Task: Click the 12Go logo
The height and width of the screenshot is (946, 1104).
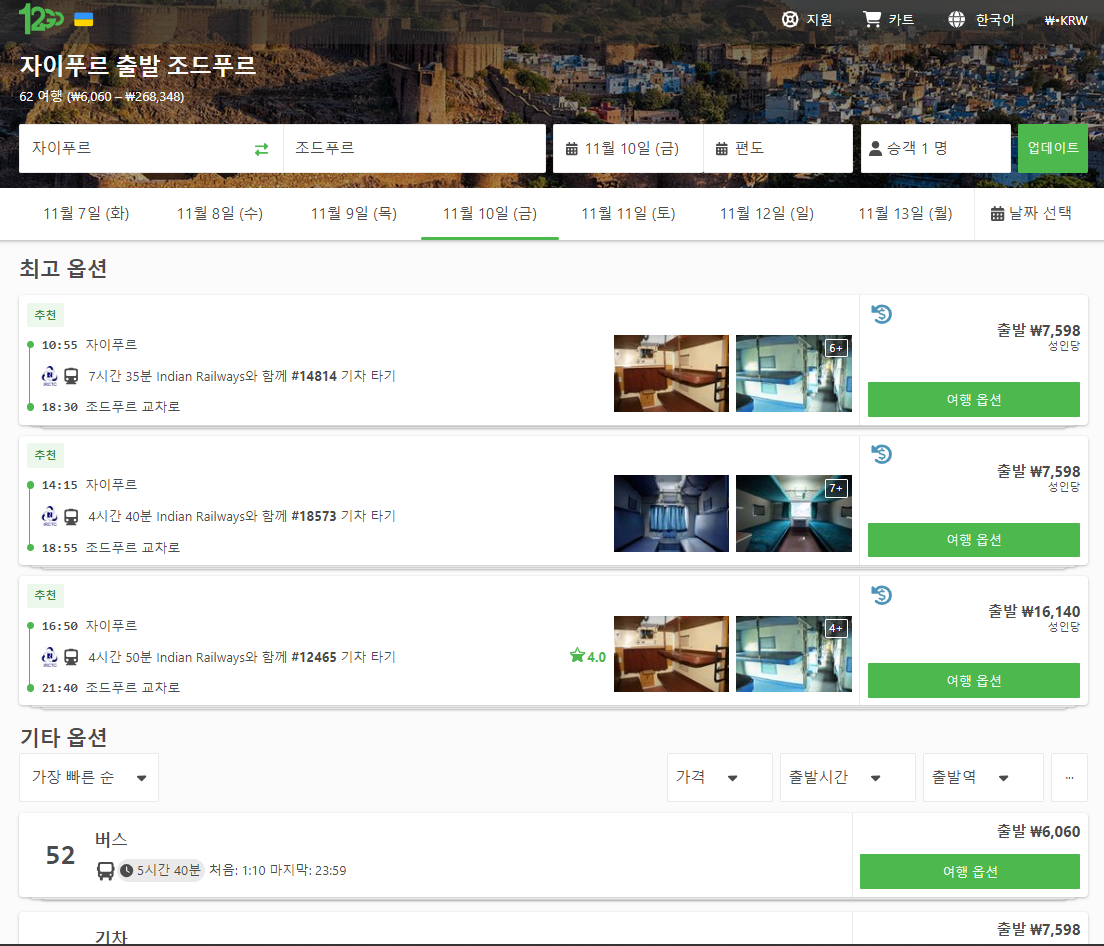Action: point(41,18)
